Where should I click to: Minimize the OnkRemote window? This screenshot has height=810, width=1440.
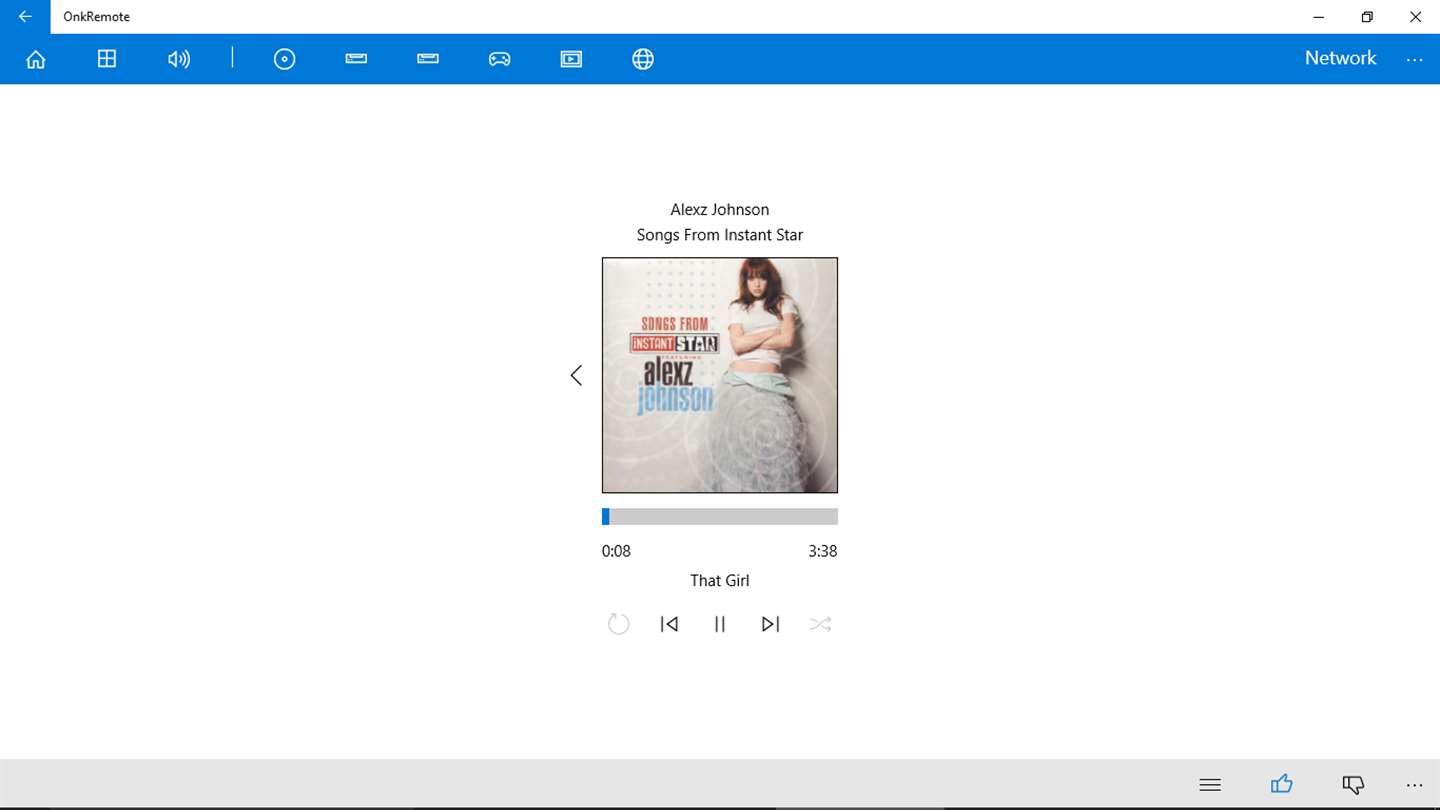(x=1319, y=17)
